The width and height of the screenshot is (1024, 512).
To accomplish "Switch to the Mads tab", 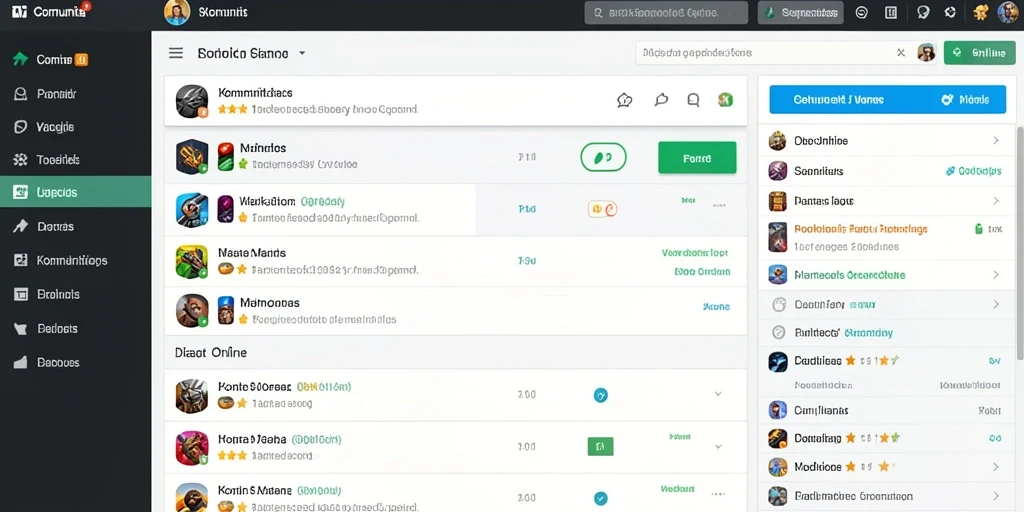I will click(x=967, y=99).
